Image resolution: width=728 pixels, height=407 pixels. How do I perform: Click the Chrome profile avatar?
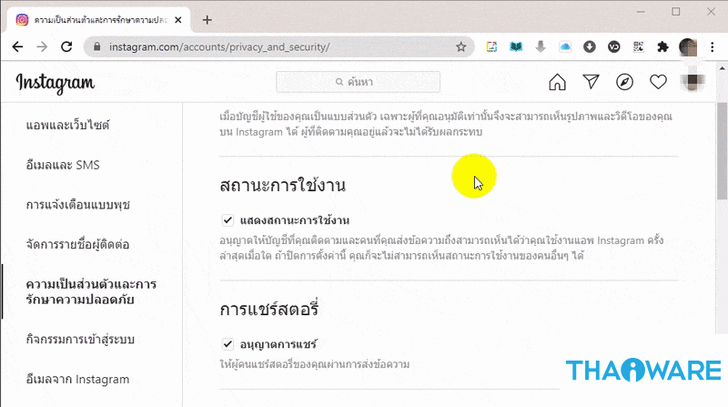[x=688, y=47]
